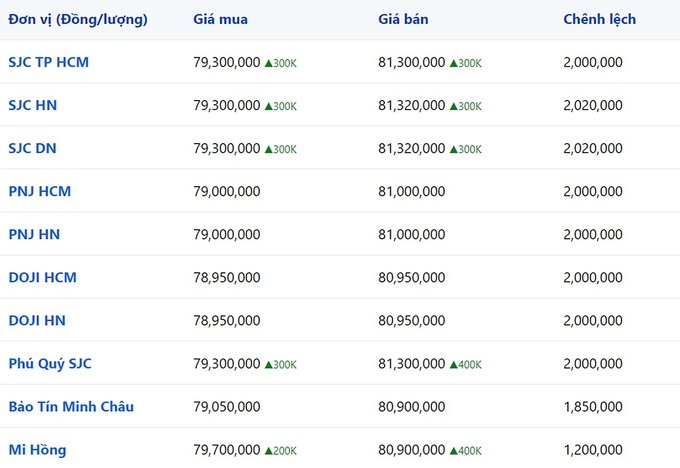
Task: Click the Giá bán column header
Action: click(x=403, y=20)
